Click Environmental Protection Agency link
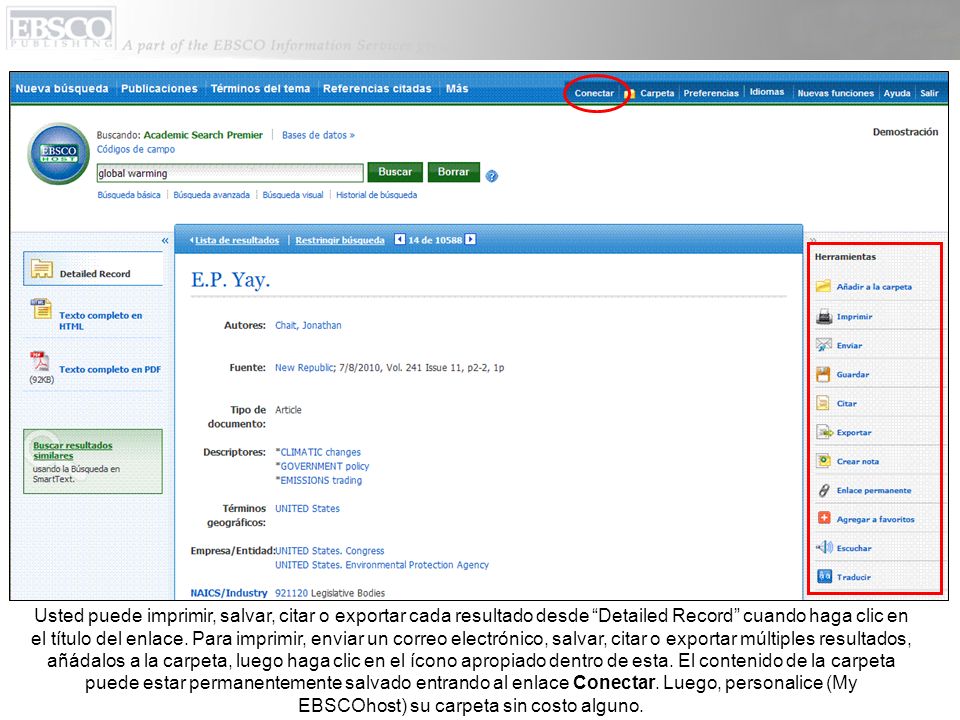960x720 pixels. click(x=381, y=564)
